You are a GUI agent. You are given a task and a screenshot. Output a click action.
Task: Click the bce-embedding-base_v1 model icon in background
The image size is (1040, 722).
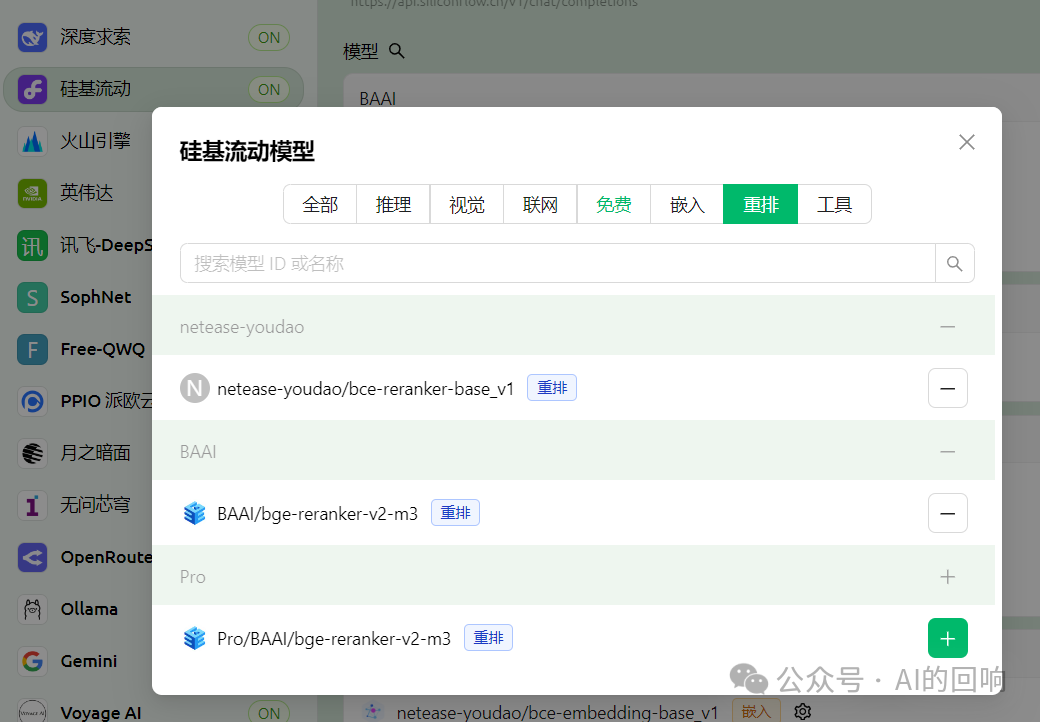point(373,711)
